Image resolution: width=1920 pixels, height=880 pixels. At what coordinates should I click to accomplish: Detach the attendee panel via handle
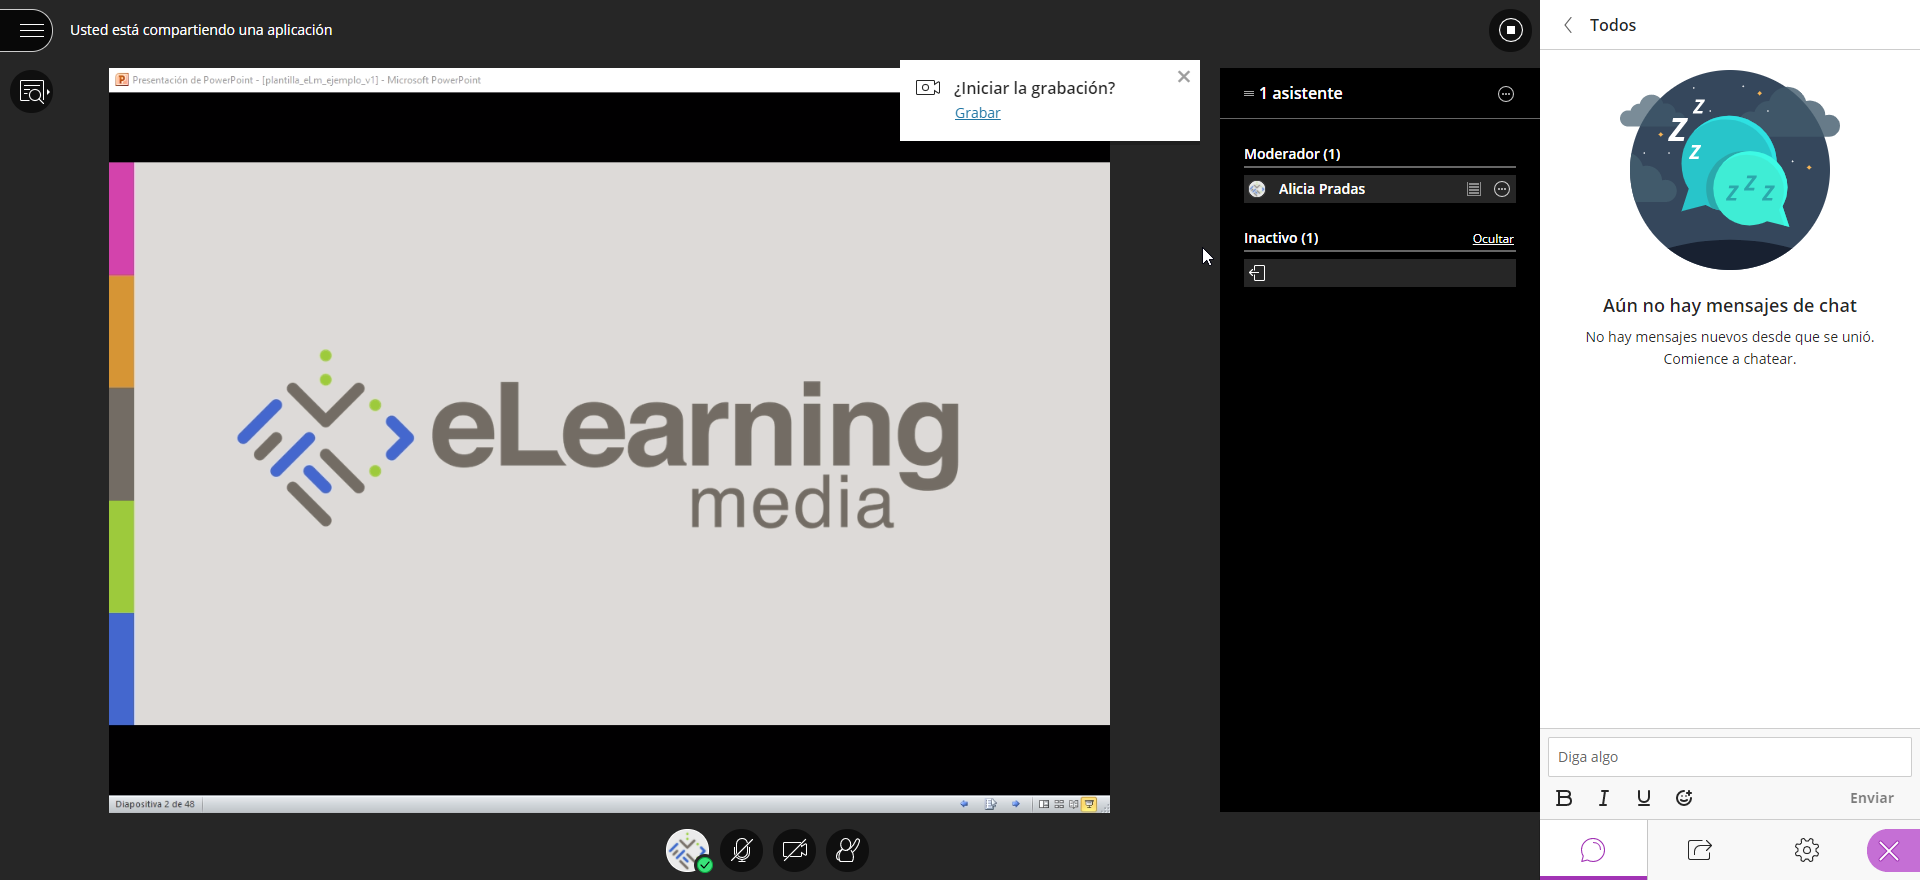[x=1249, y=93]
